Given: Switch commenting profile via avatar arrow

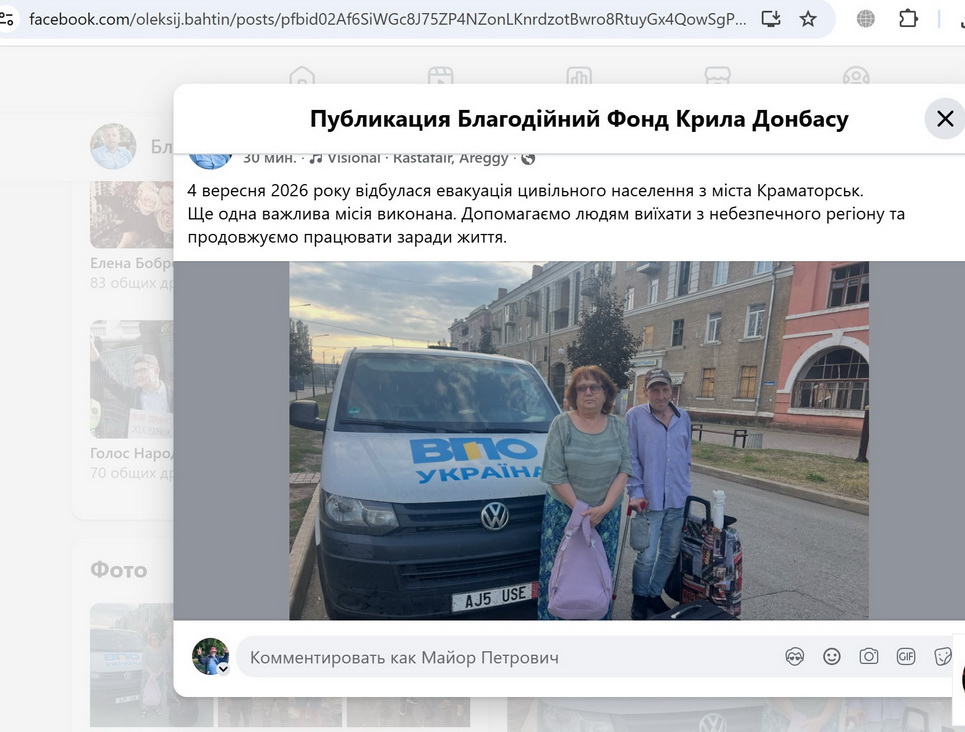Looking at the screenshot, I should click(x=223, y=669).
